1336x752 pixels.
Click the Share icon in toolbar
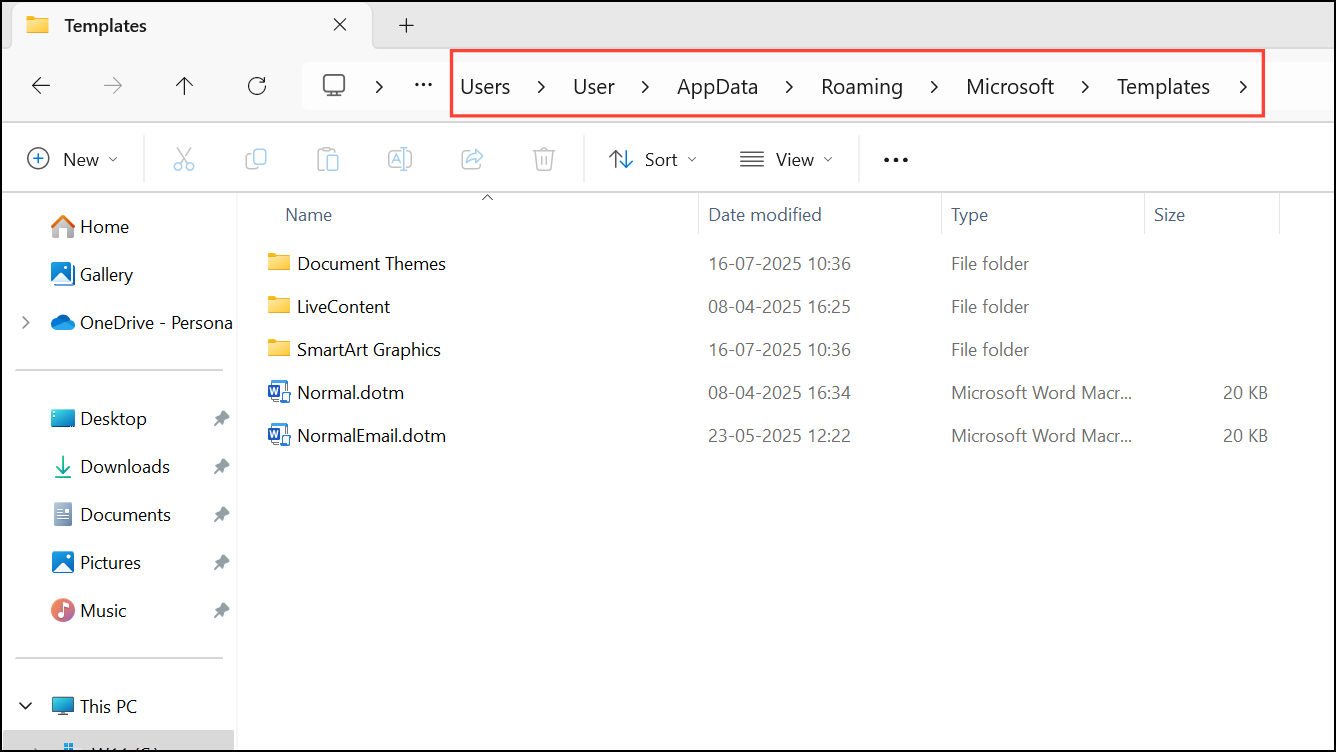pyautogui.click(x=472, y=159)
